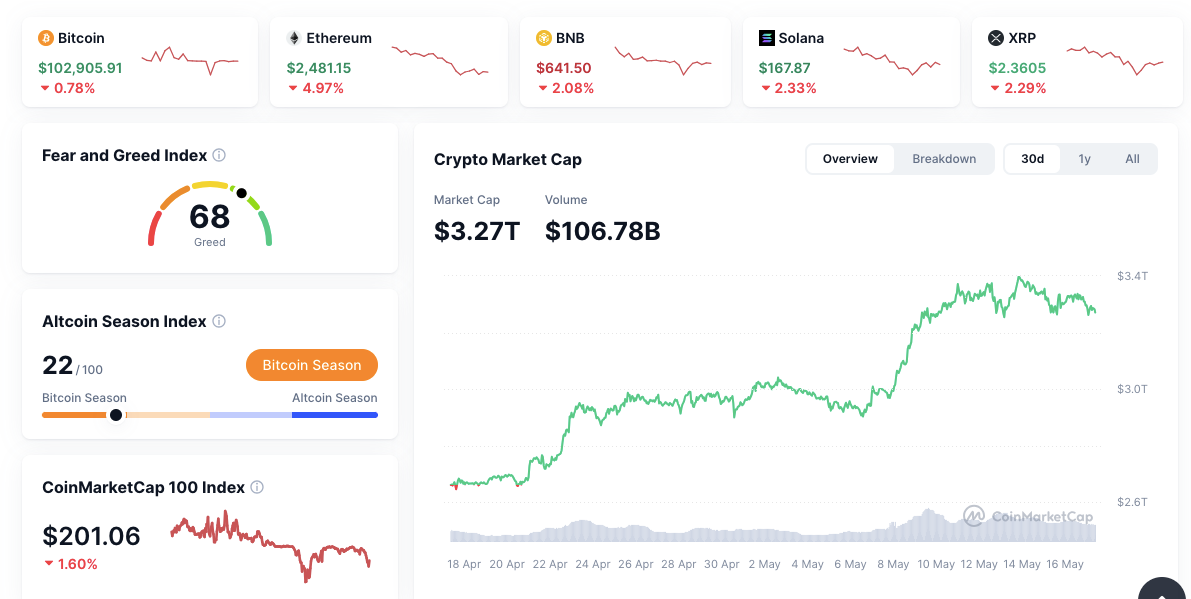Open Fear and Greed Index info icon
The height and width of the screenshot is (599, 1191).
coord(219,155)
